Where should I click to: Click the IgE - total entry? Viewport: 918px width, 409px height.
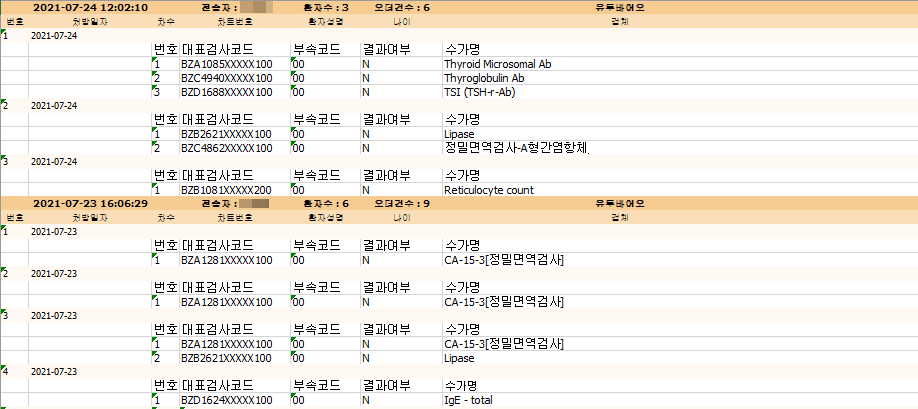coord(468,400)
